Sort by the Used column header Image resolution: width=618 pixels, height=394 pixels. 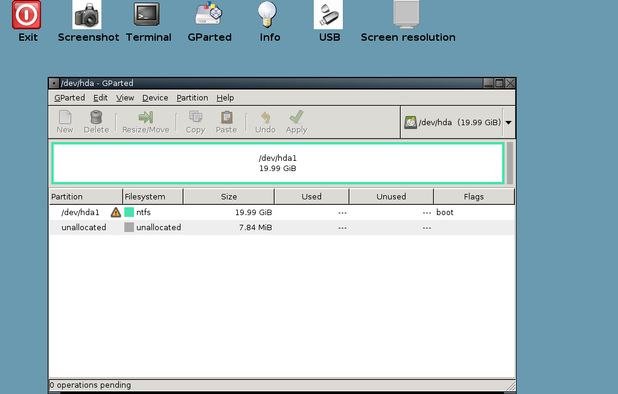(312, 197)
